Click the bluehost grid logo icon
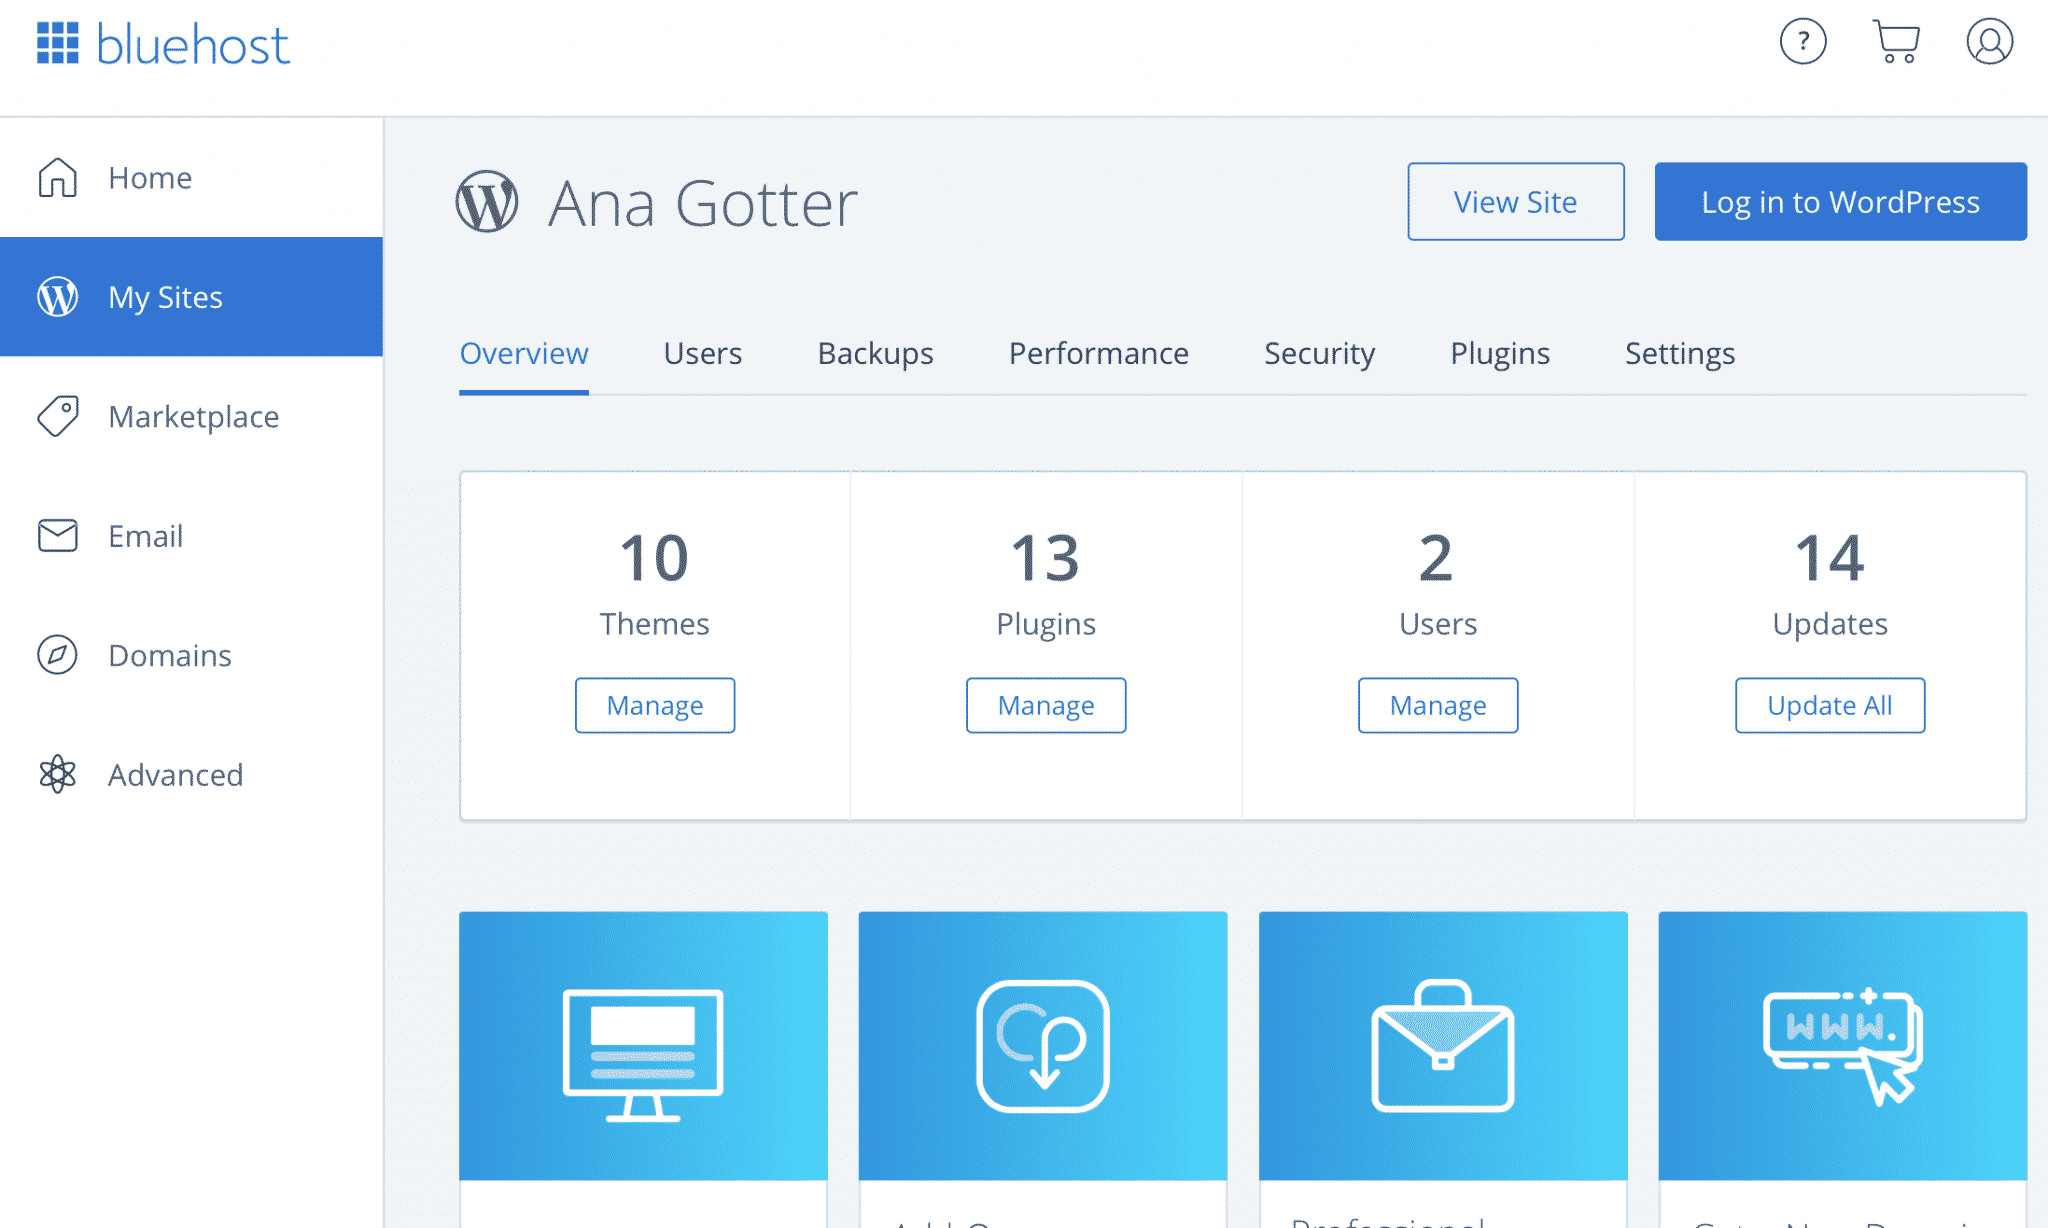Screen dimensions: 2048x1228 click(58, 43)
